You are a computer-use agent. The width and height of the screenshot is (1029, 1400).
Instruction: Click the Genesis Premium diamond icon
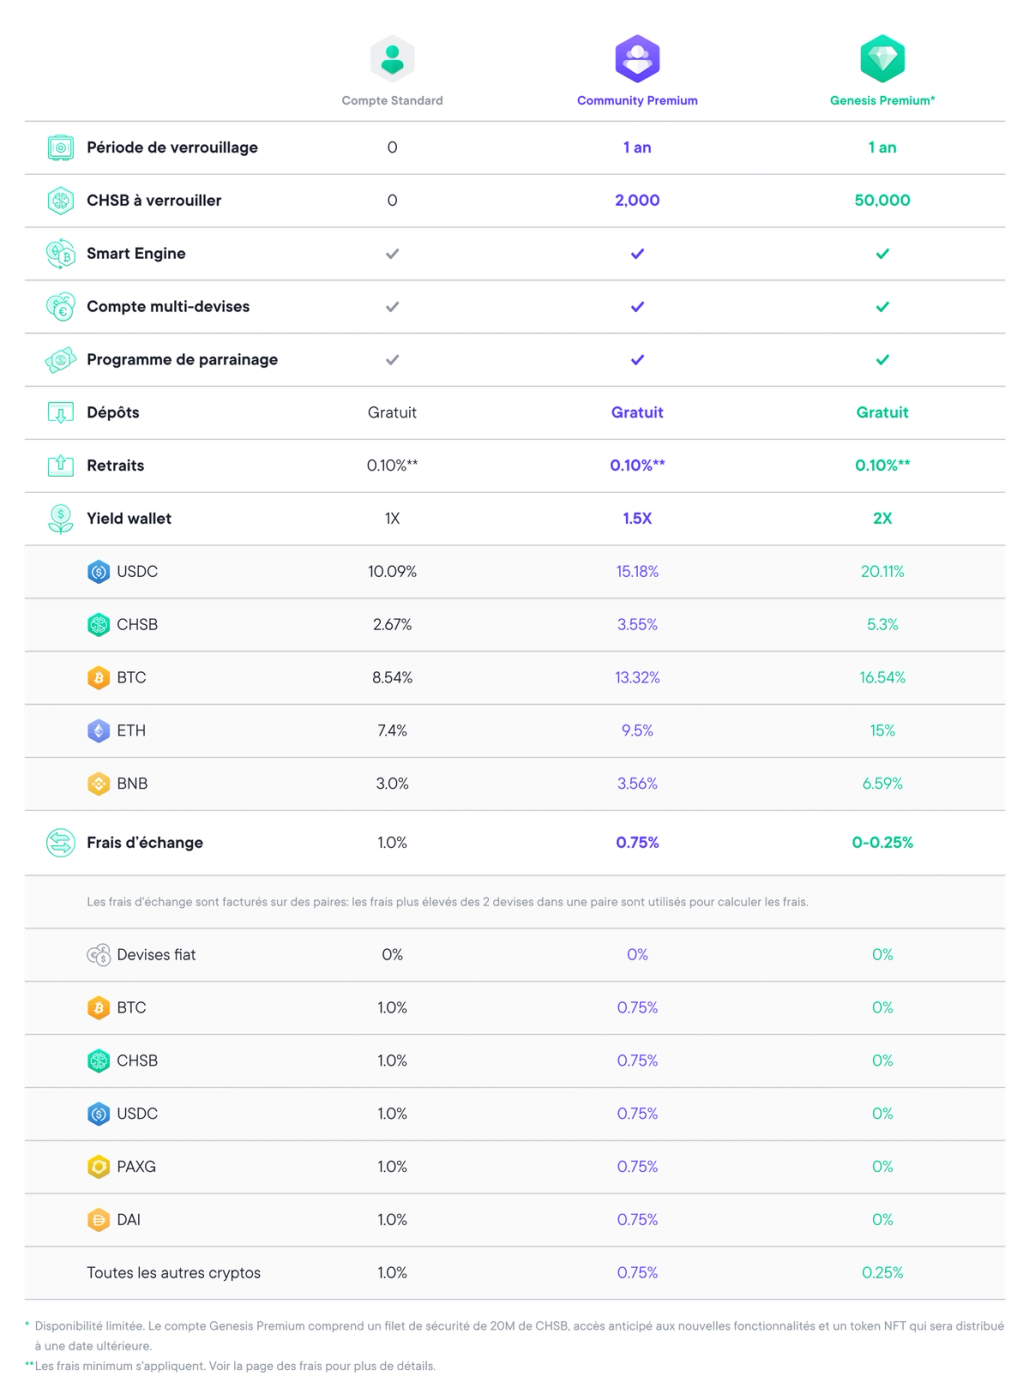(882, 58)
